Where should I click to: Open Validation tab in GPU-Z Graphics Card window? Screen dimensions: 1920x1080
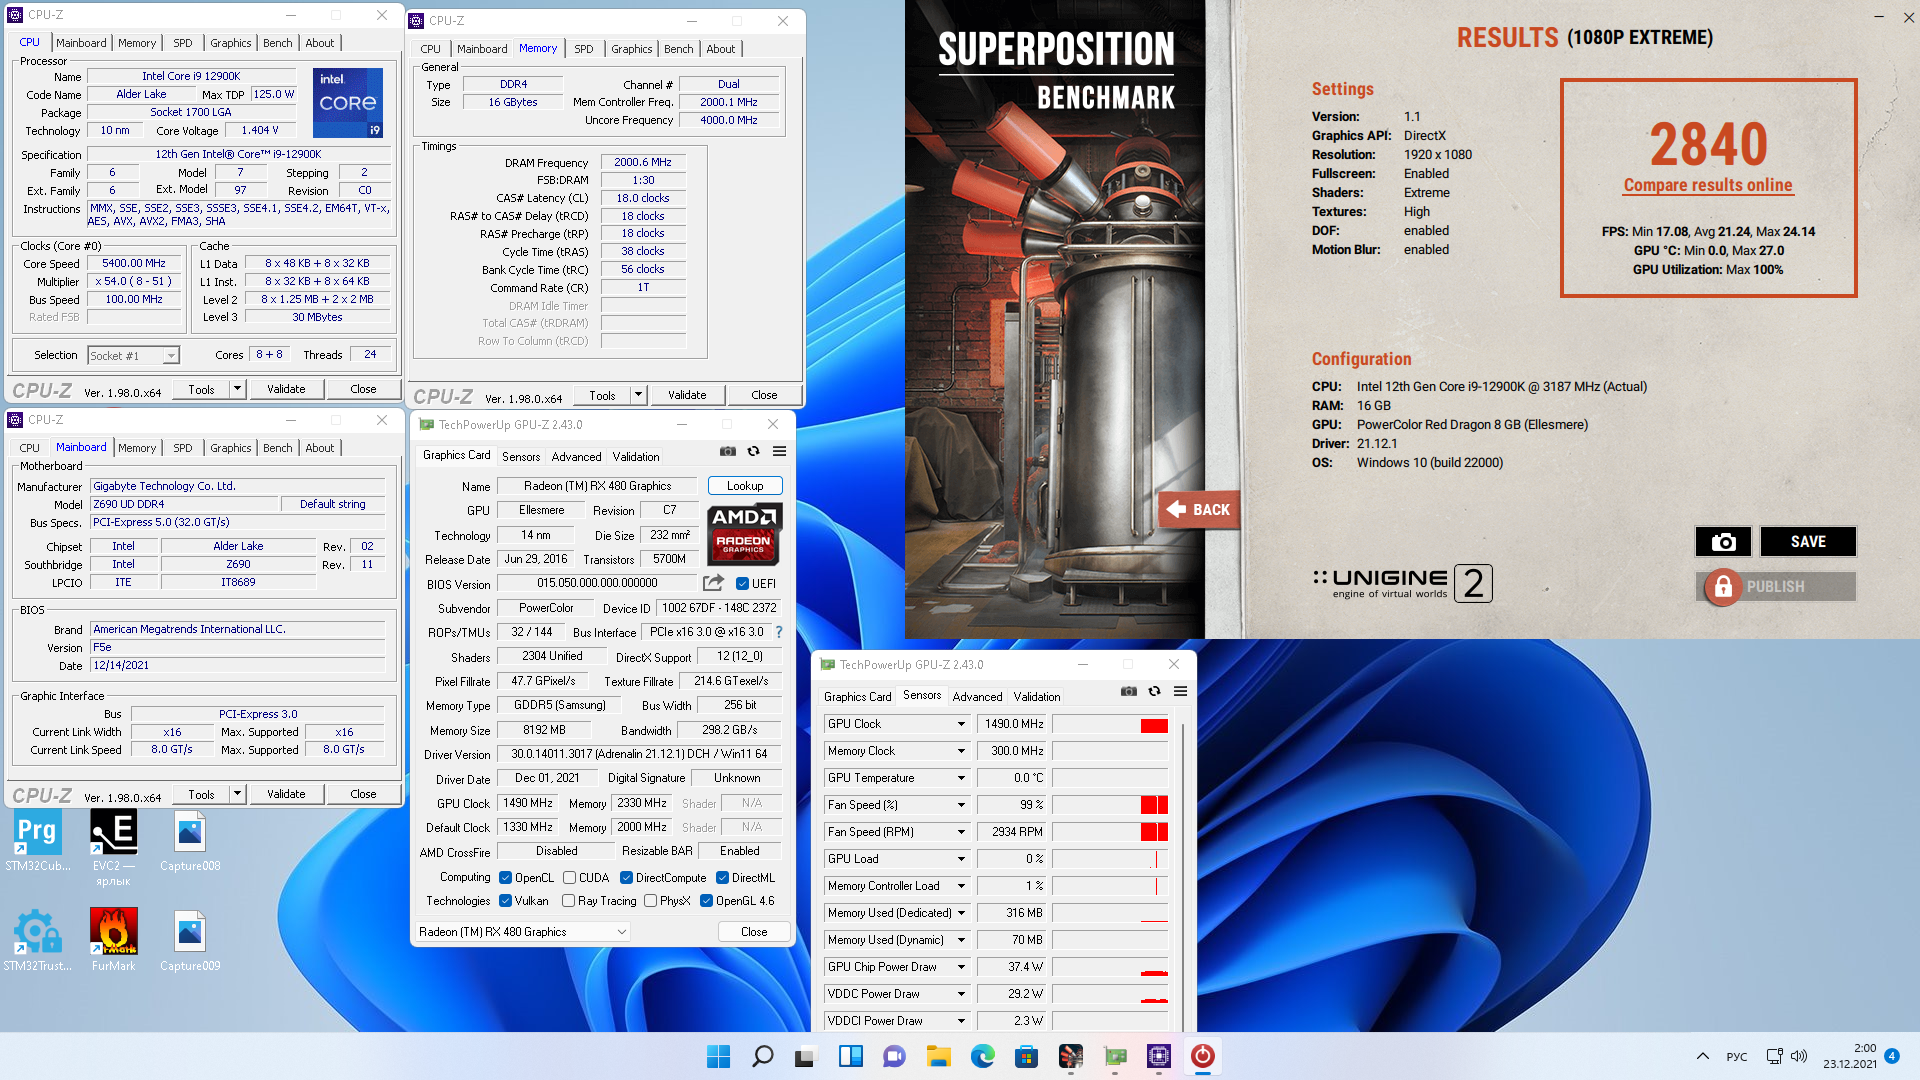click(636, 457)
